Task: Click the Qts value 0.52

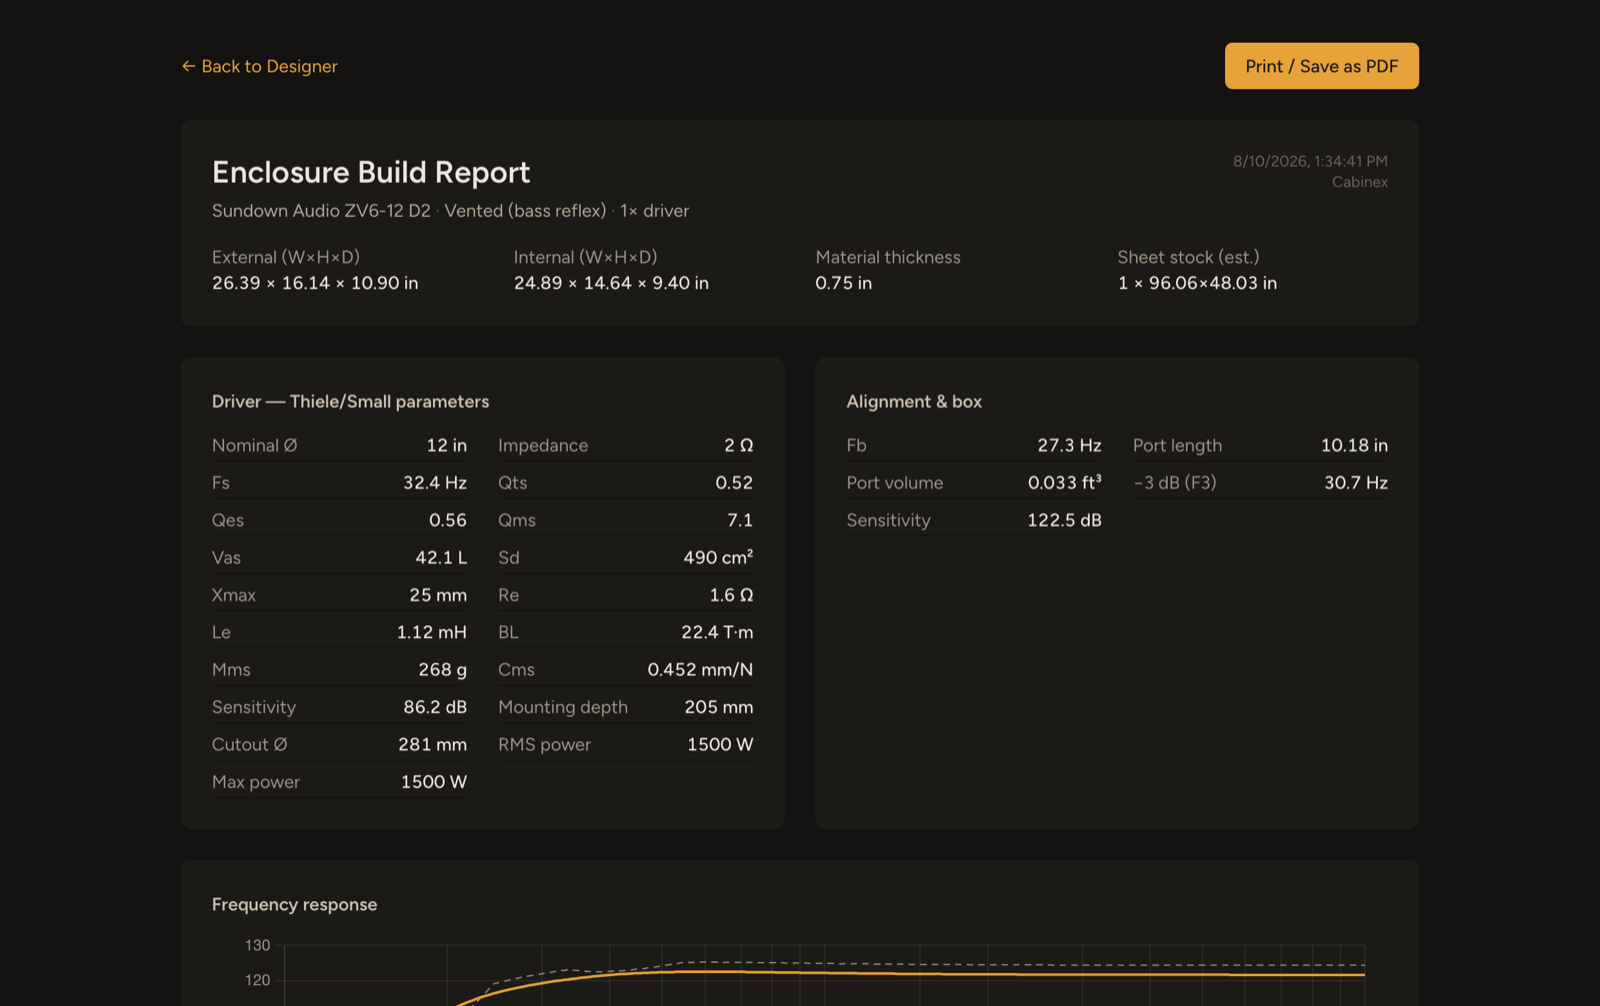Action: [733, 483]
